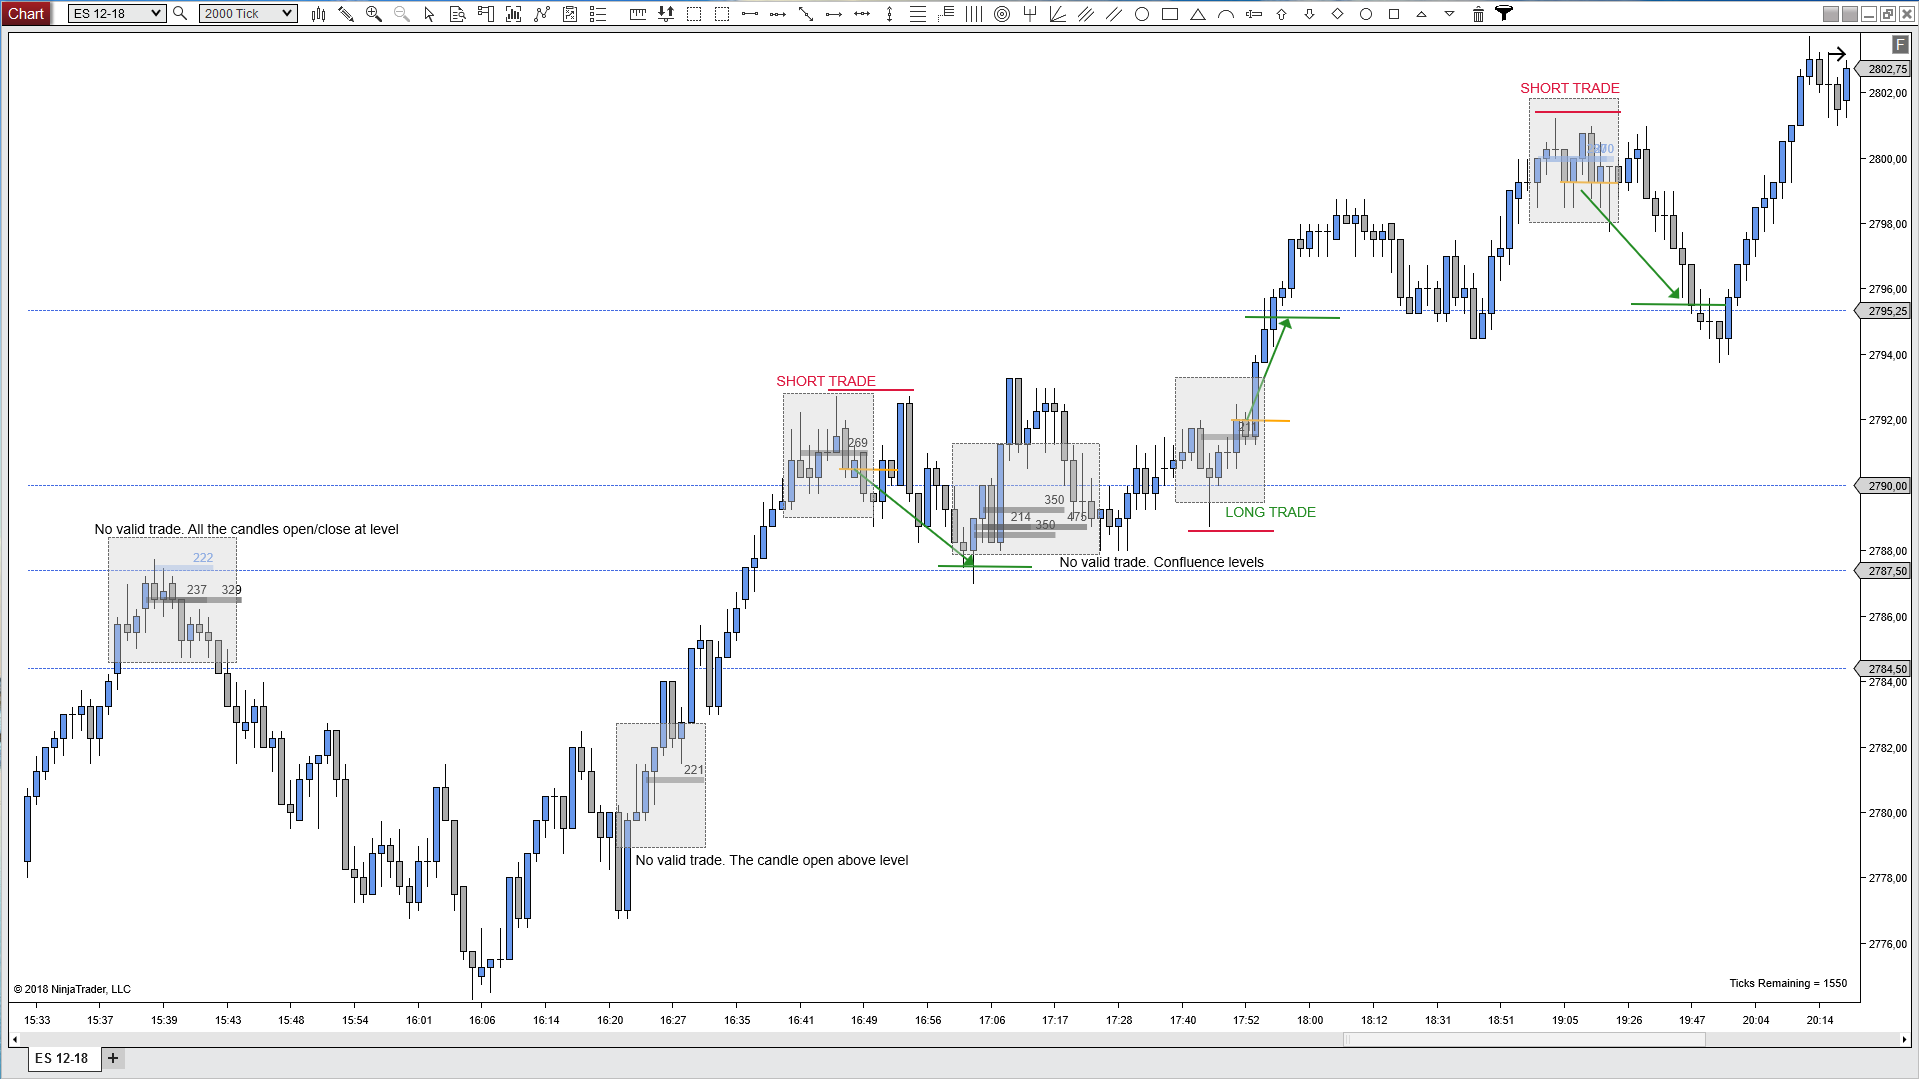Select the horizontal line segment tool
The width and height of the screenshot is (1919, 1079).
pos(750,13)
